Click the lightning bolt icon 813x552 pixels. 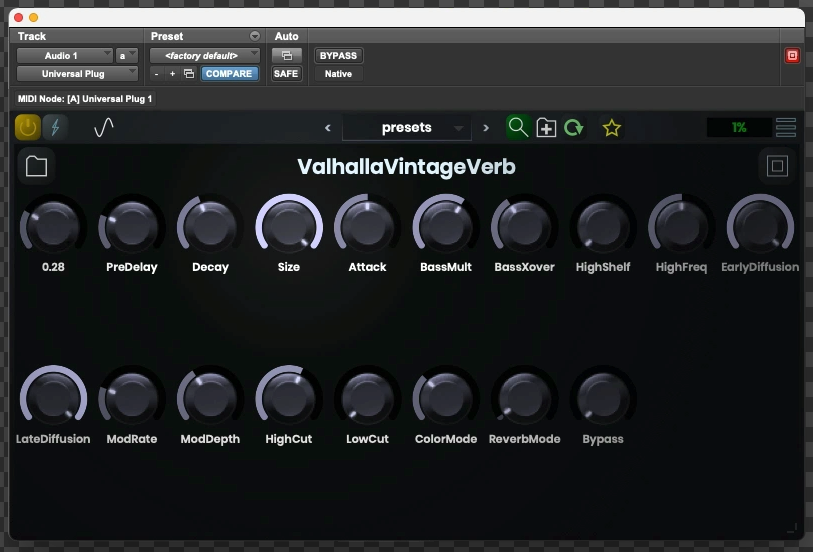(55, 128)
